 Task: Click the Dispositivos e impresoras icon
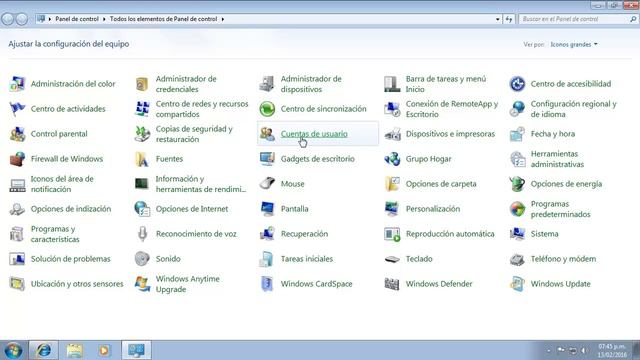click(392, 134)
